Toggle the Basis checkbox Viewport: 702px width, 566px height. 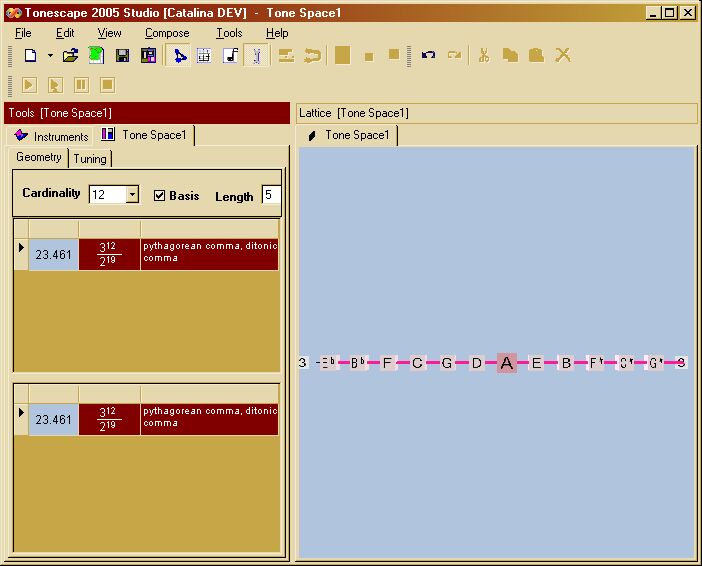pyautogui.click(x=159, y=196)
